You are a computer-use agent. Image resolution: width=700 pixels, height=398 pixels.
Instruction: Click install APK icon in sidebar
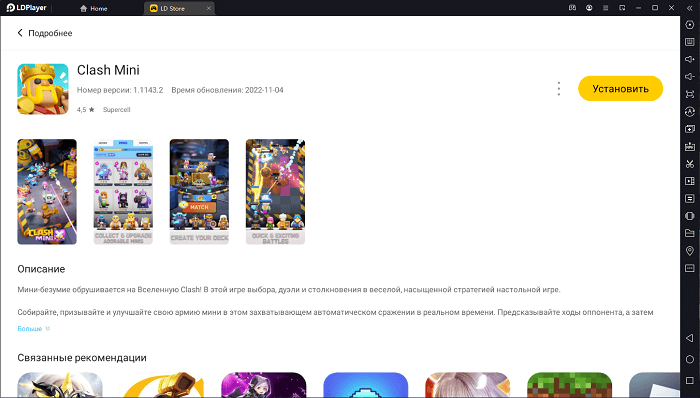[x=690, y=146]
